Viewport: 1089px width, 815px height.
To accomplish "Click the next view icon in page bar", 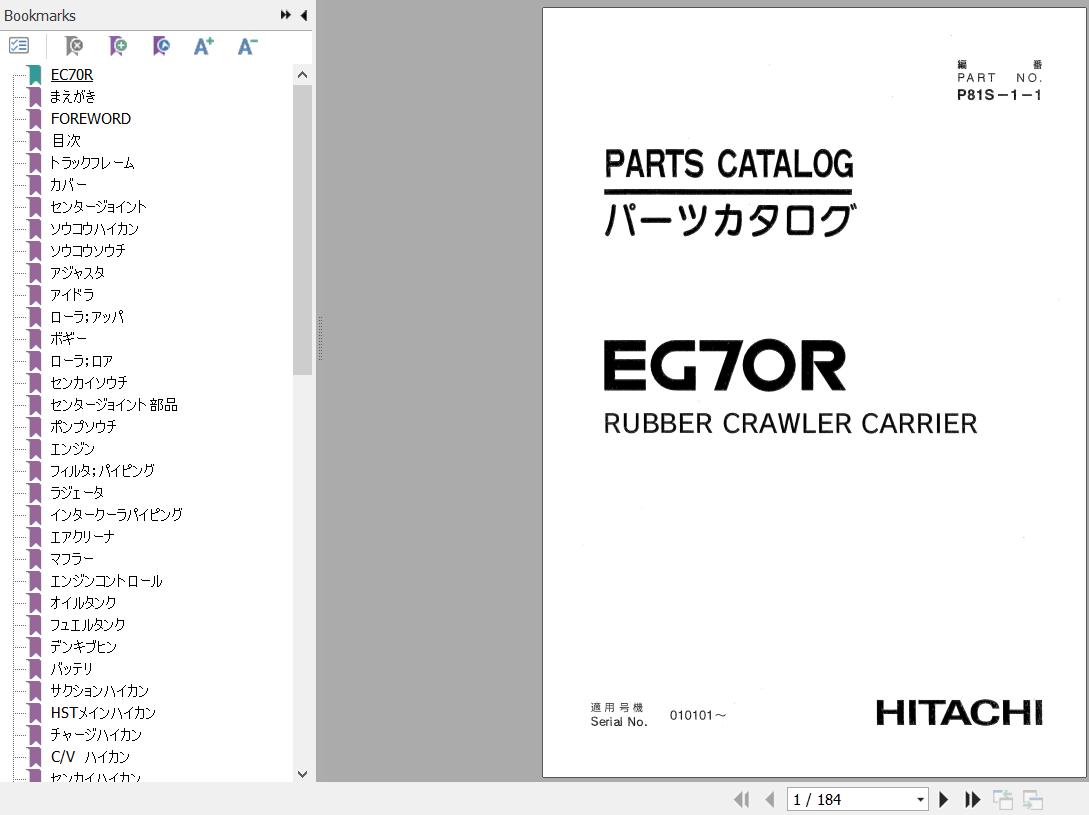I will pos(1033,800).
